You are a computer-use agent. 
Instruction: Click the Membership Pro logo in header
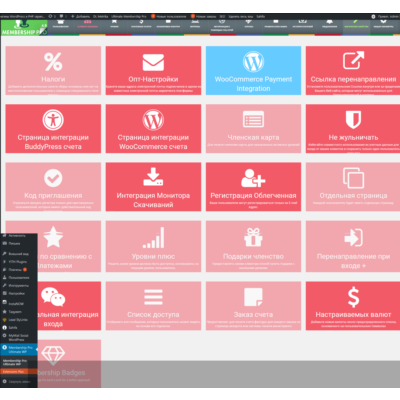click(24, 27)
